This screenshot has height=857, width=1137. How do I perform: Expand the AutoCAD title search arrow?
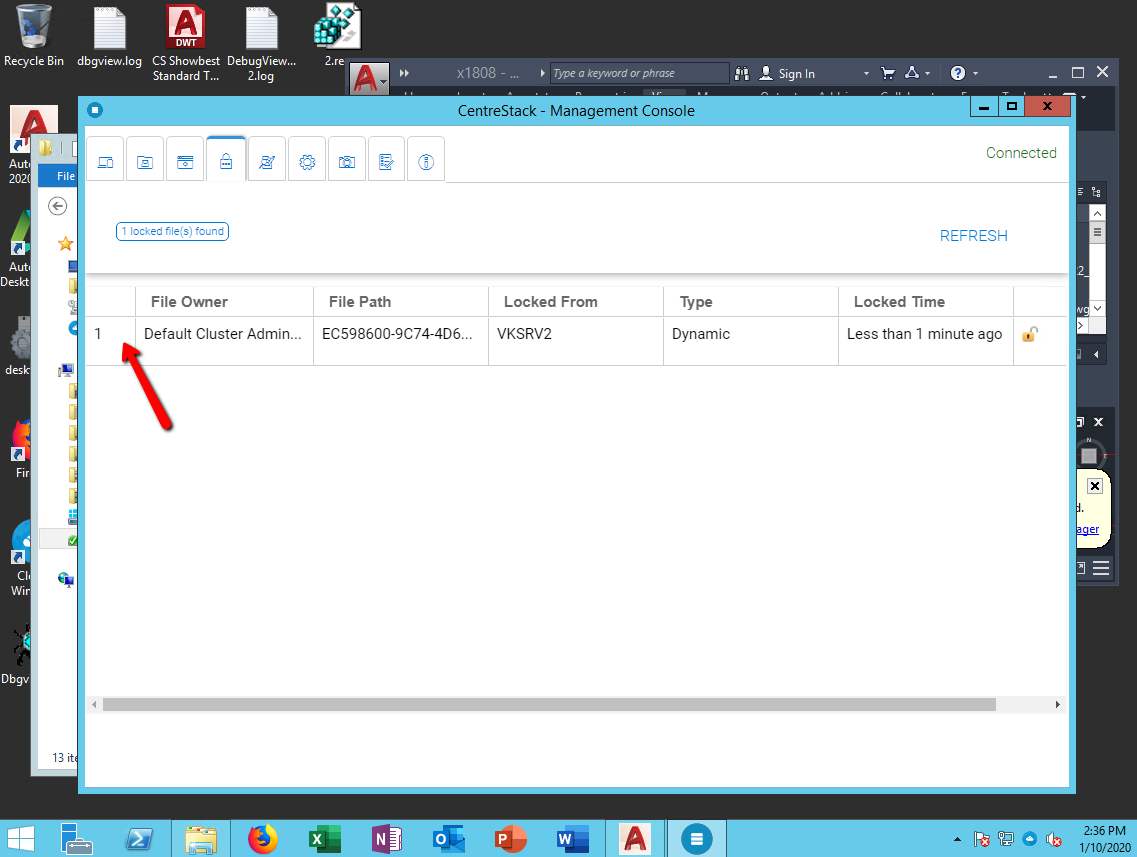click(542, 73)
